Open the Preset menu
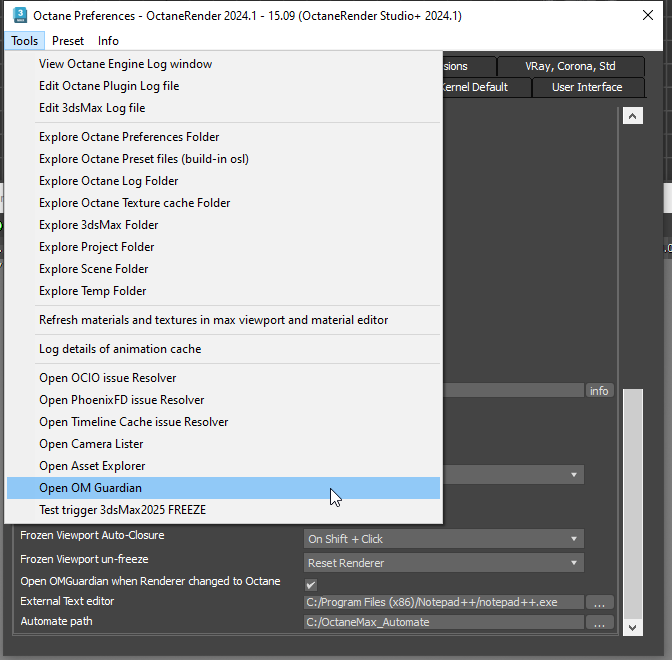The image size is (672, 660). [68, 41]
